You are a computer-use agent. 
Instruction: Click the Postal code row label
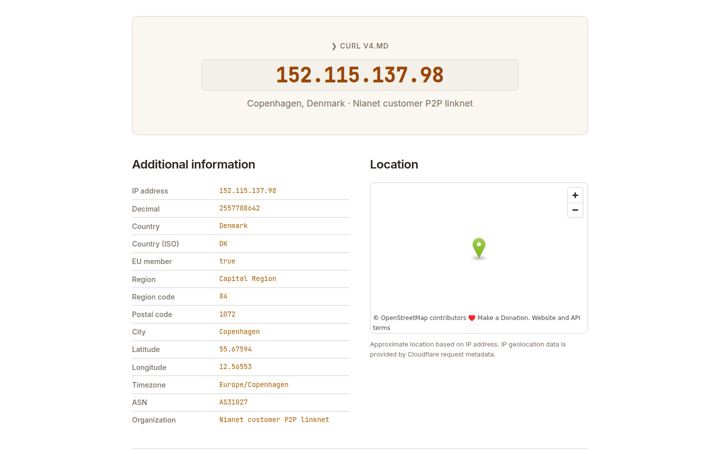click(x=152, y=314)
